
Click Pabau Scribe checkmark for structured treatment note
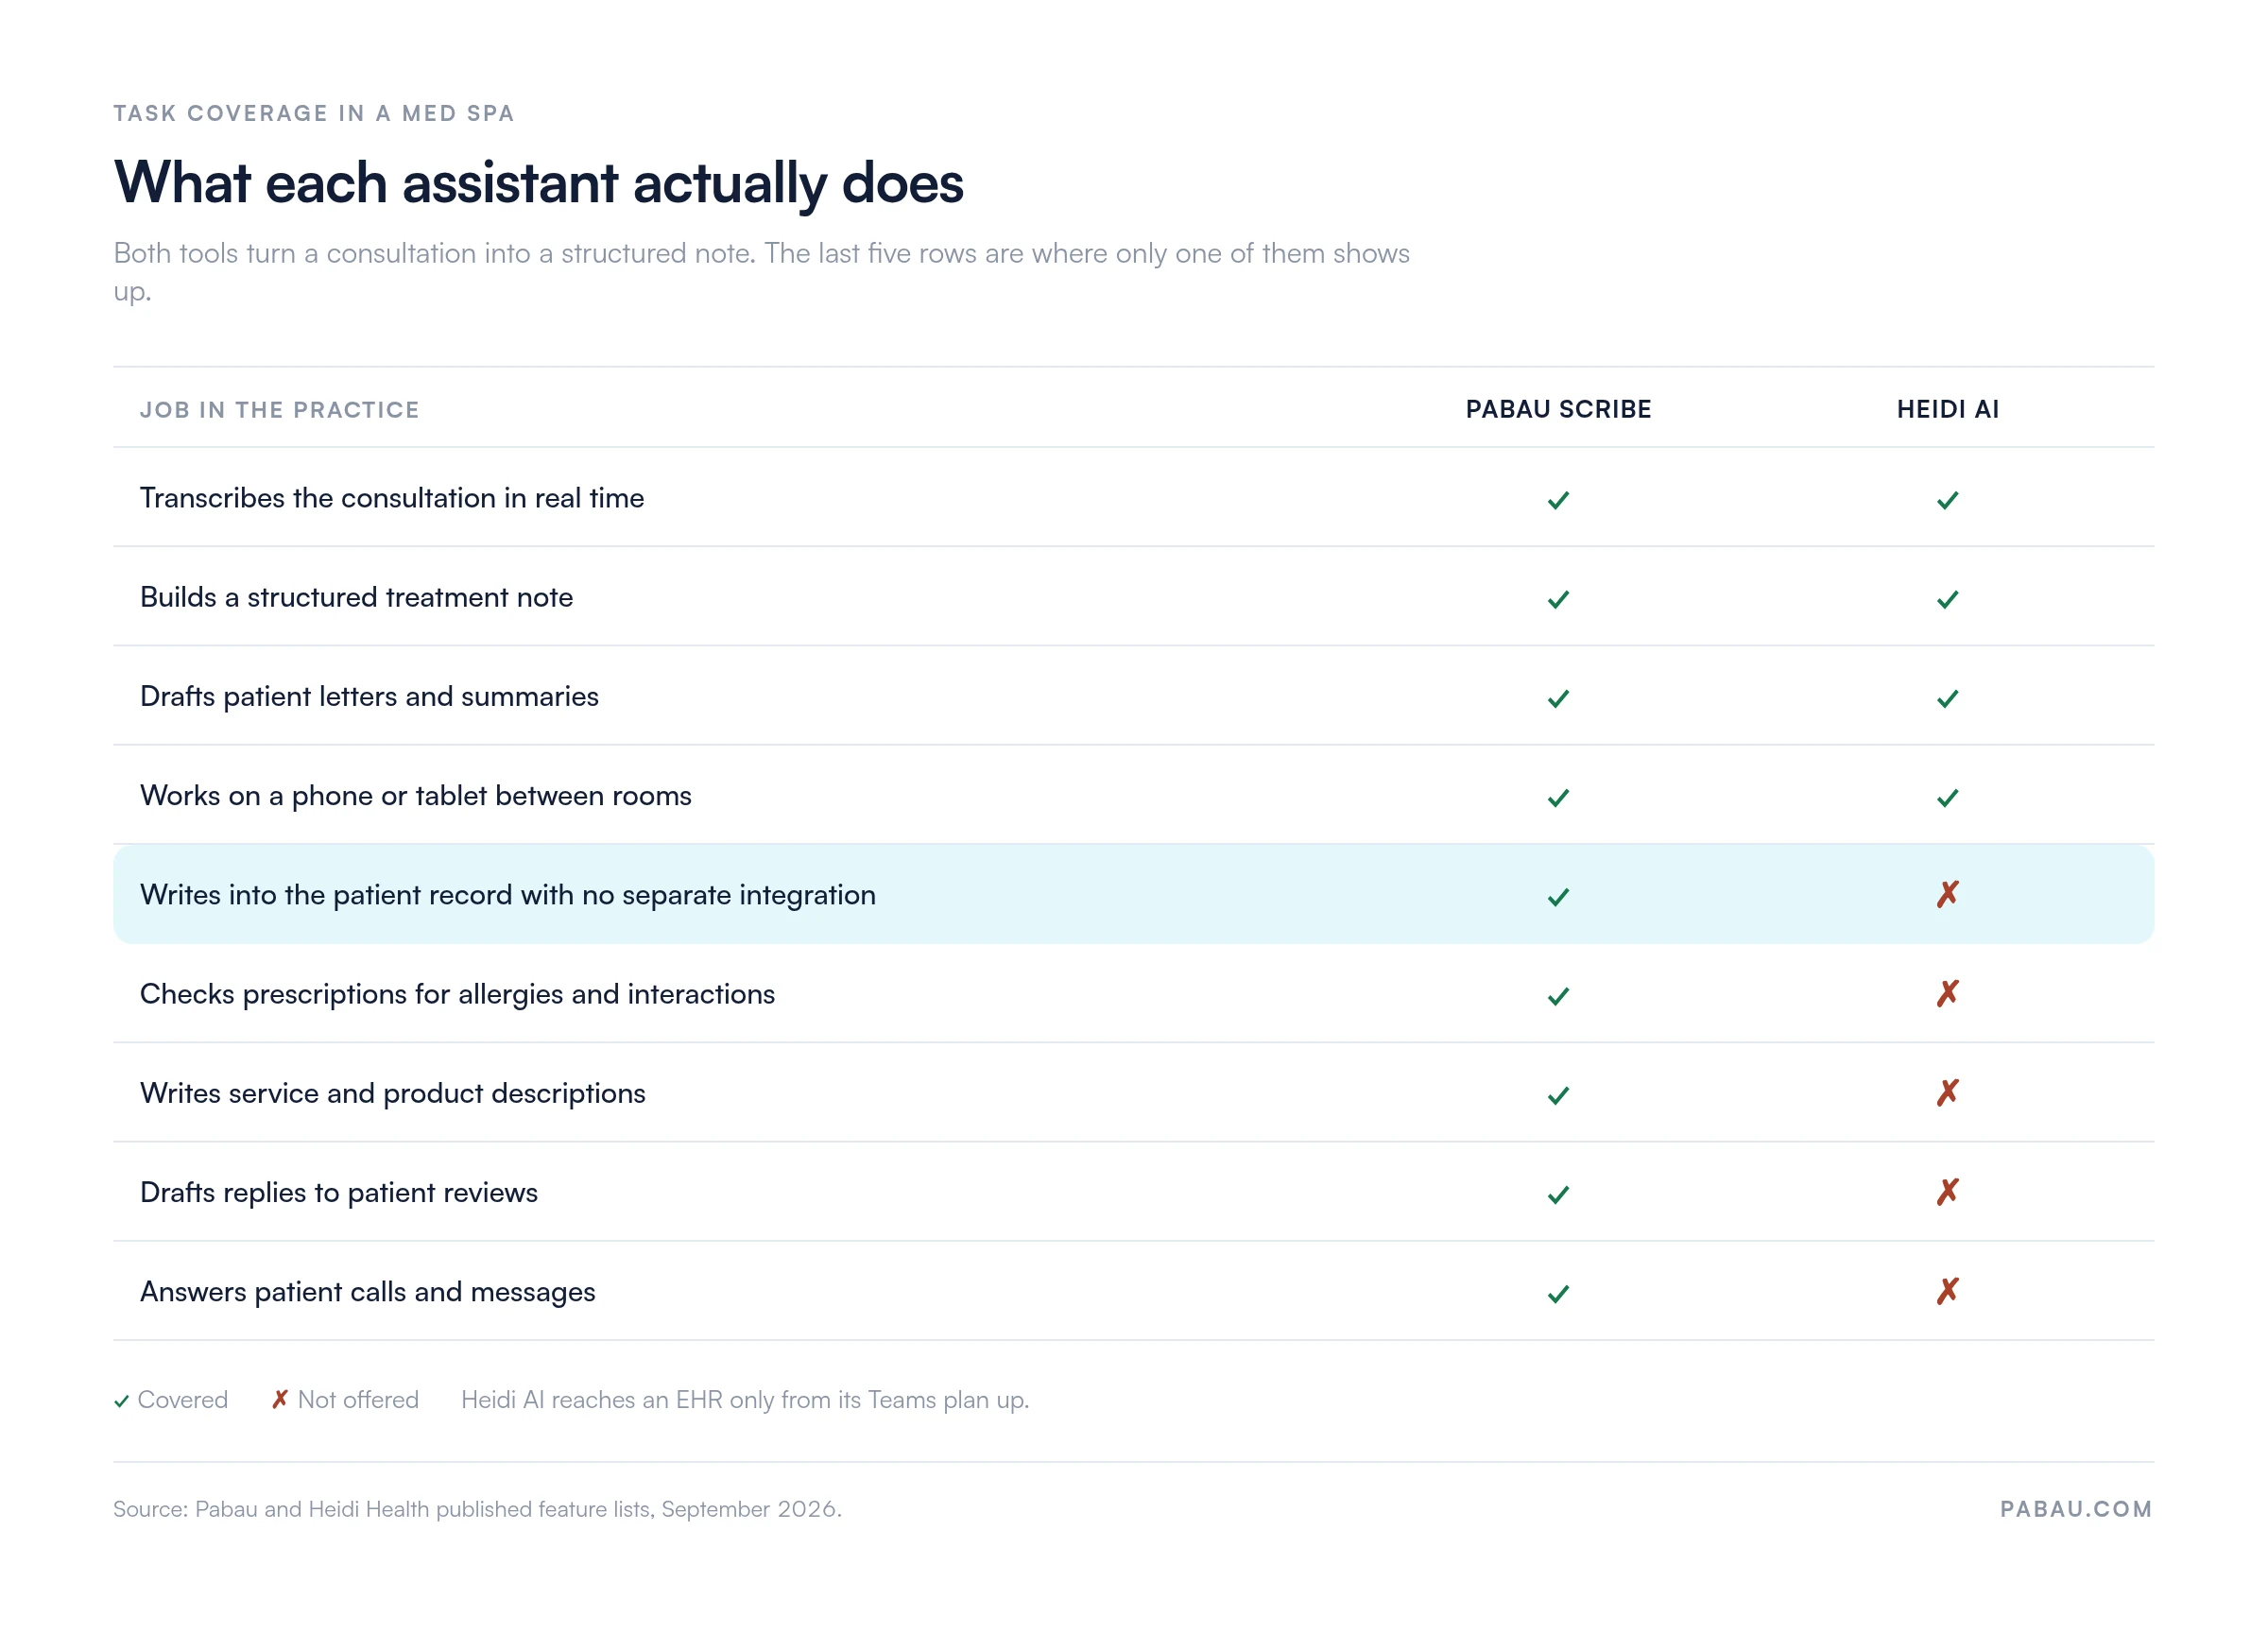point(1558,599)
